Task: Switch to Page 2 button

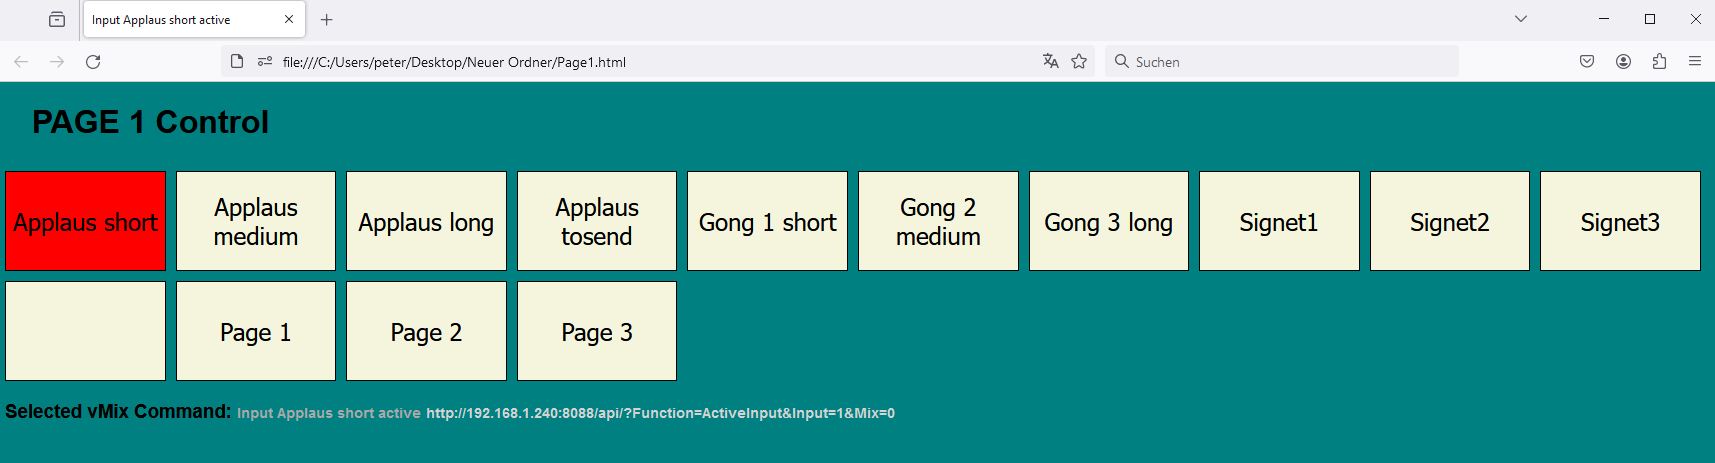Action: 426,331
